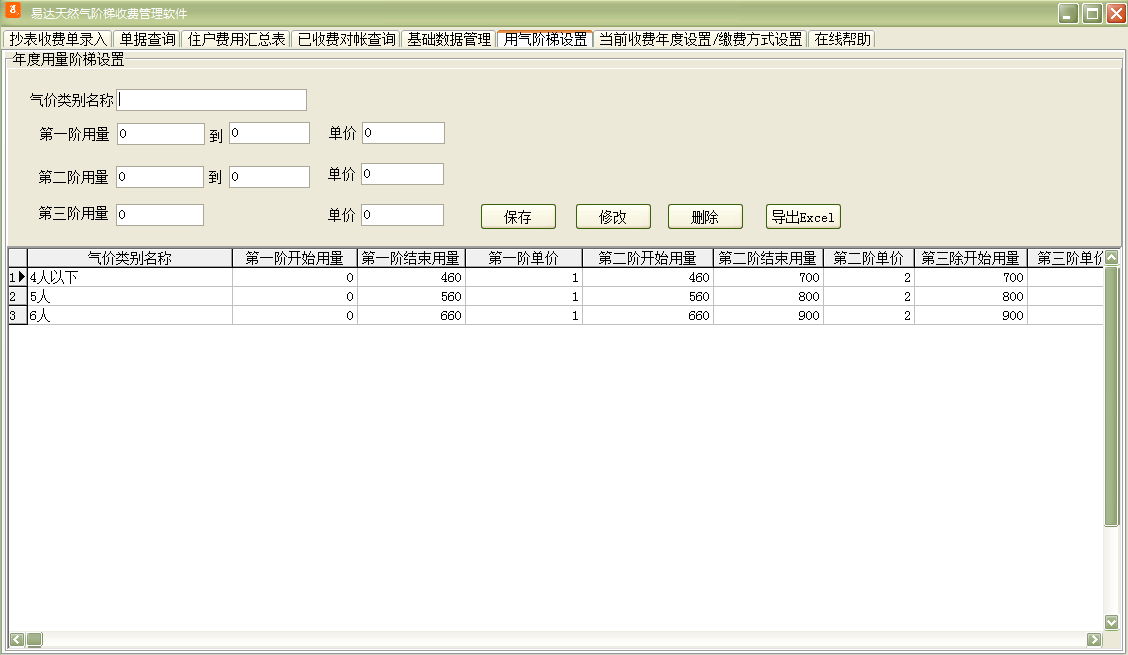Click the 导出Excel button
The image size is (1128, 655).
coord(803,217)
